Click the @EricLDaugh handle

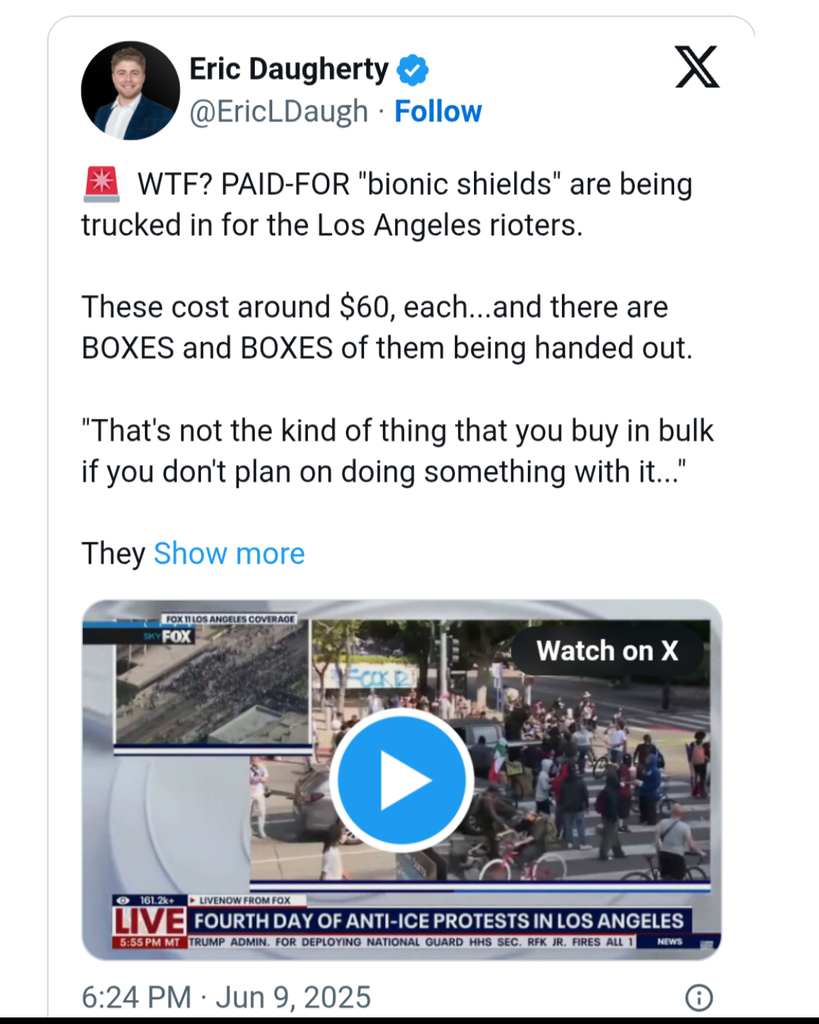pos(279,112)
